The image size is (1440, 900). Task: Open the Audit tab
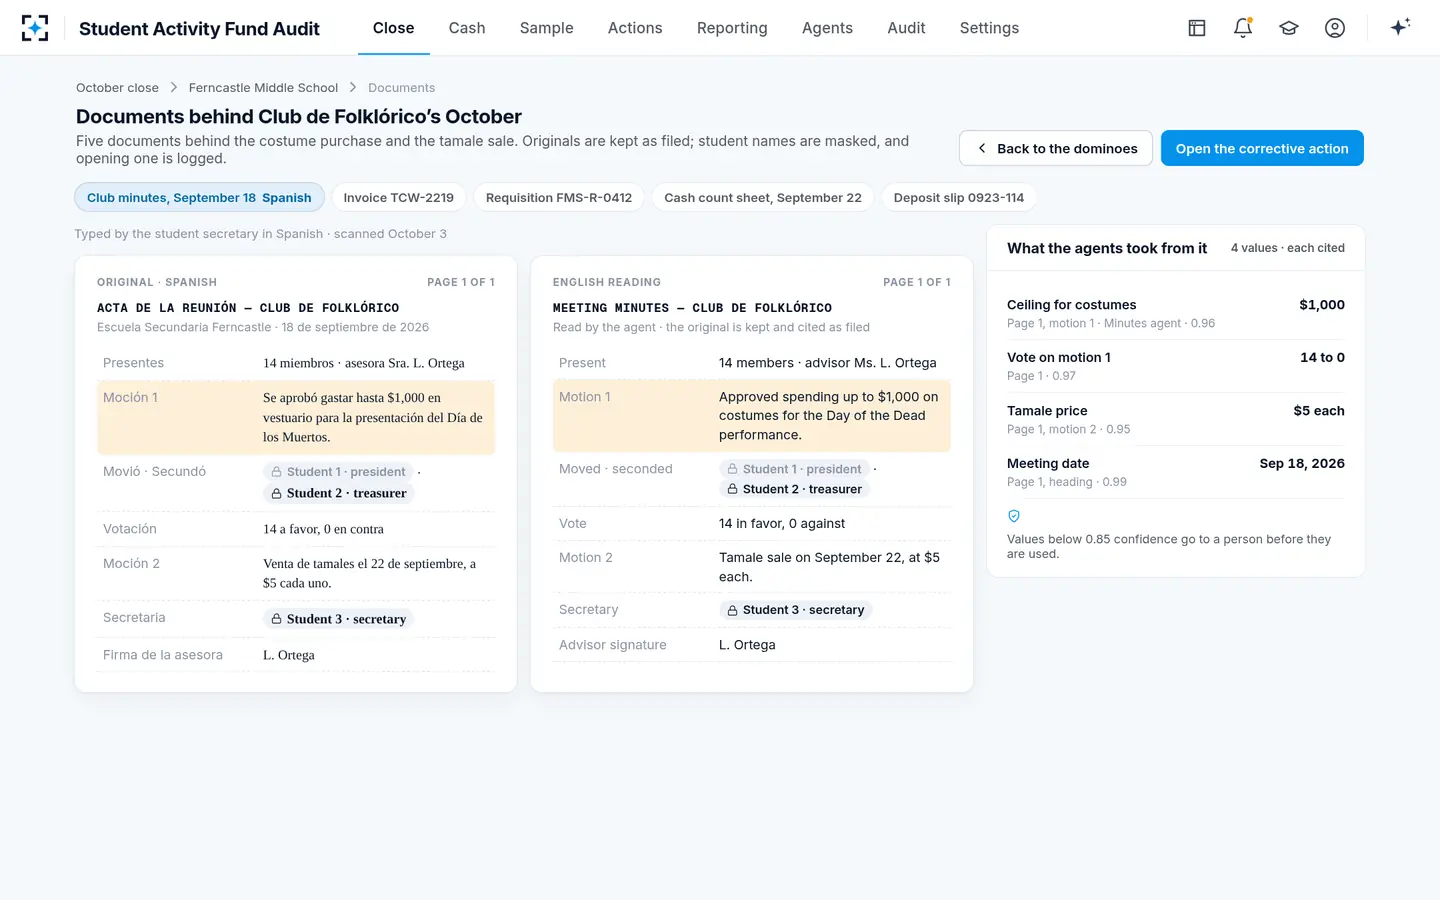point(906,28)
